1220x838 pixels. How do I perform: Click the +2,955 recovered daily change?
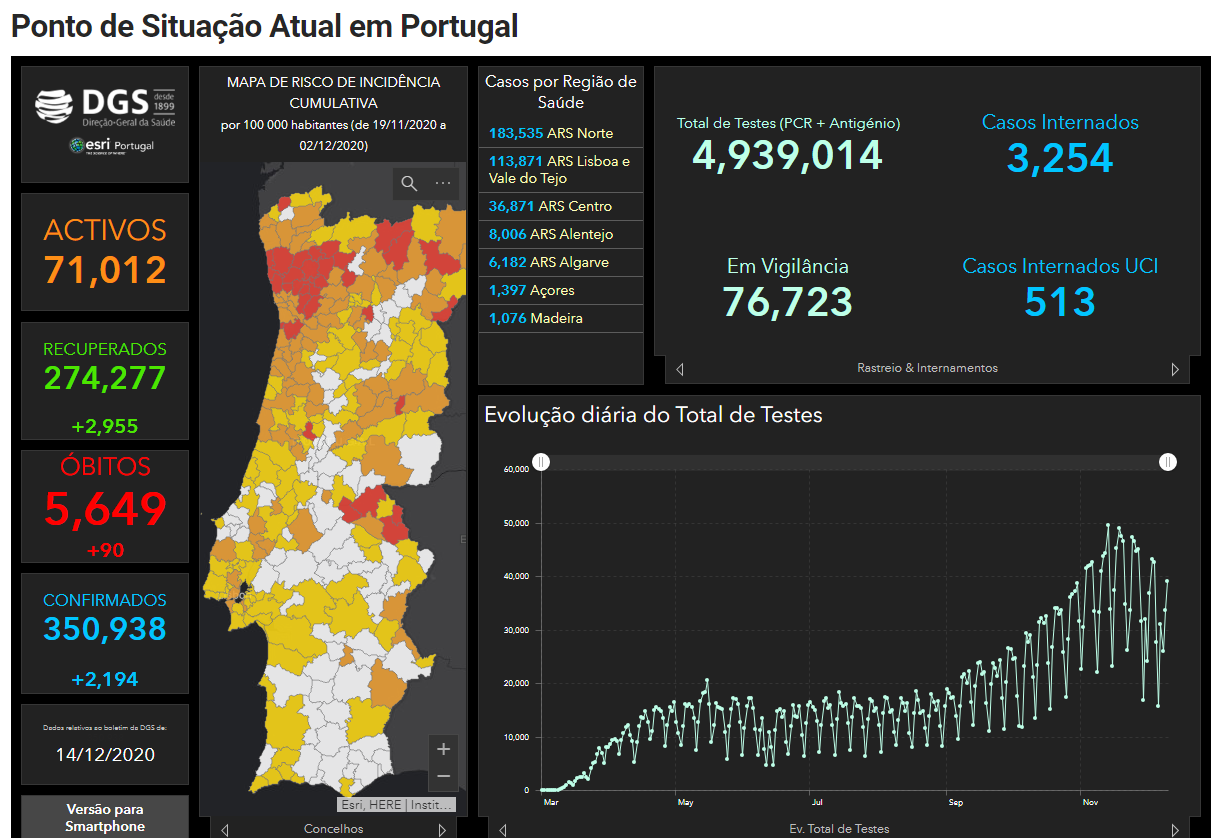pyautogui.click(x=105, y=426)
